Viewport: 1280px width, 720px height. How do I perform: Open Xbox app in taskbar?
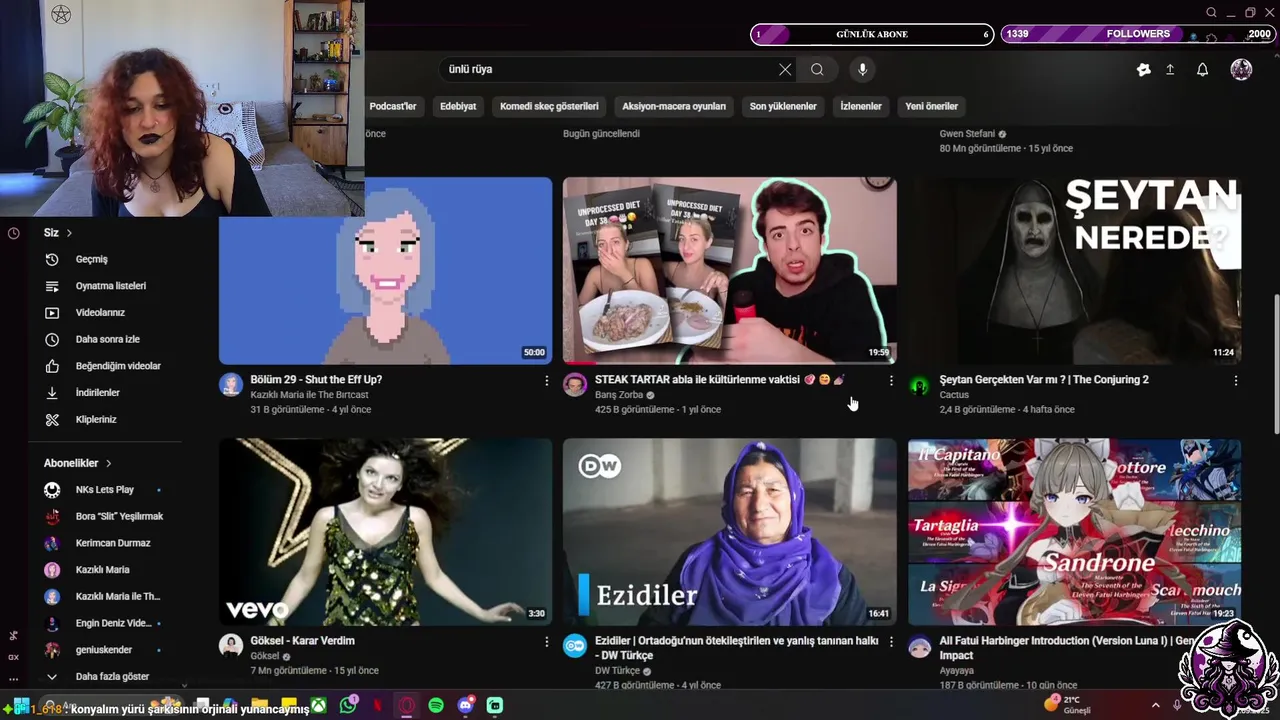coord(317,705)
